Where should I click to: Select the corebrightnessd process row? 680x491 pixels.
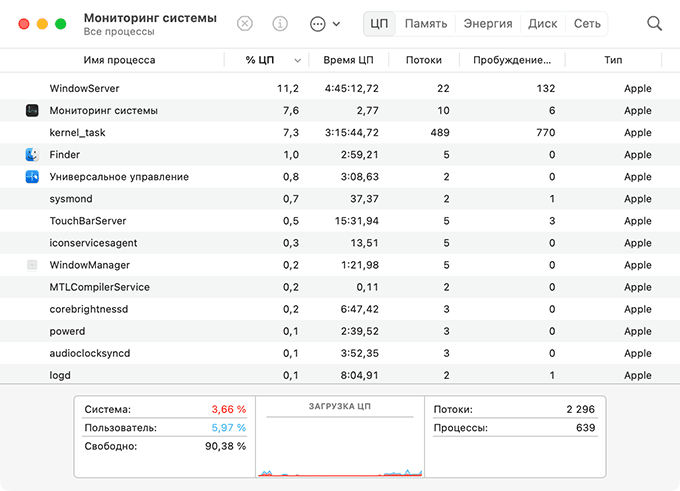pos(340,309)
